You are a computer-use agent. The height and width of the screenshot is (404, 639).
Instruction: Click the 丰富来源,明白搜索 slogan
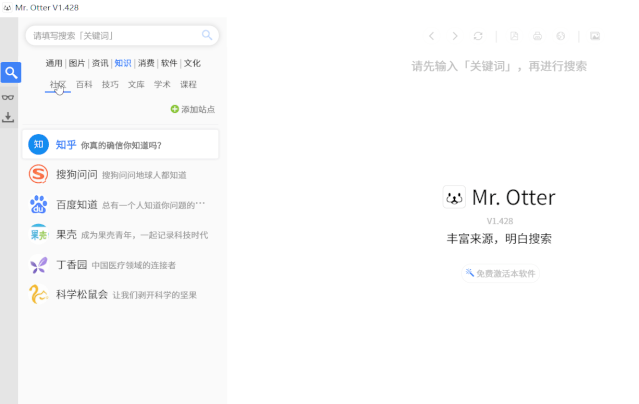[499, 238]
